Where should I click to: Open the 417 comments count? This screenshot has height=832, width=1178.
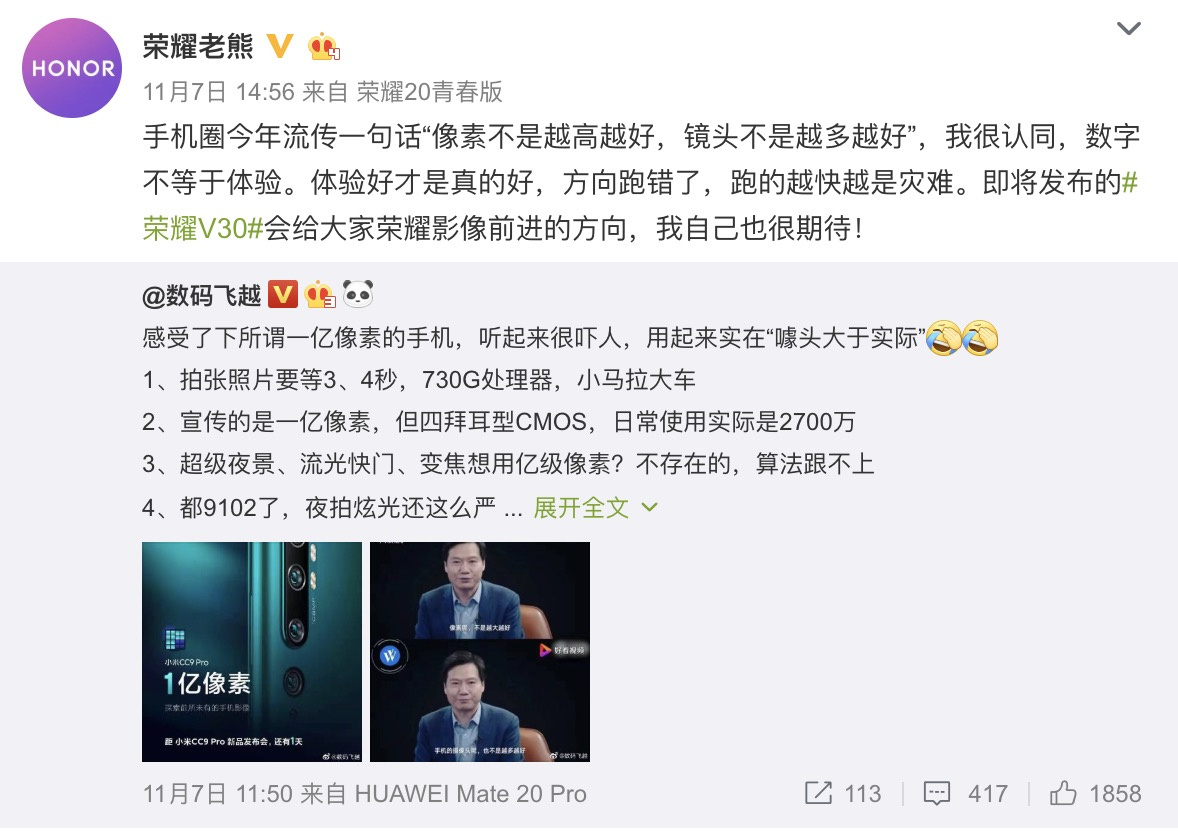pos(988,794)
